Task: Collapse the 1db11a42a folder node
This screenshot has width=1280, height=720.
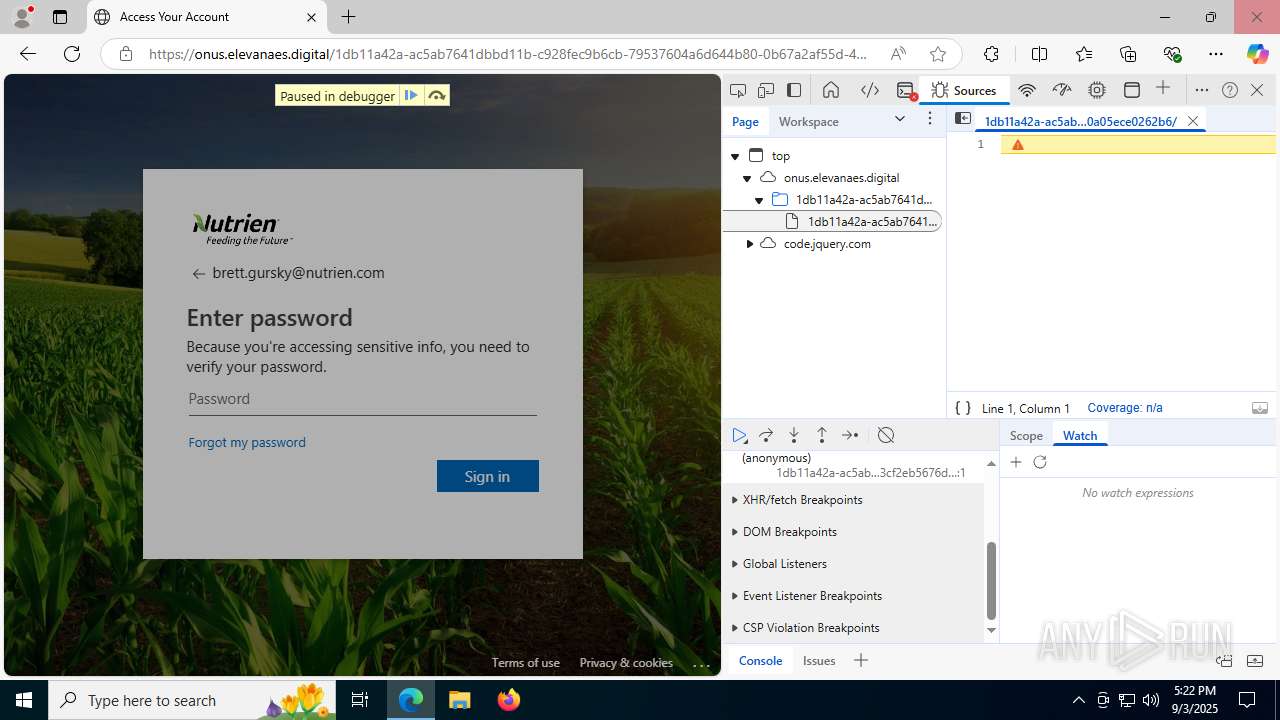Action: (x=759, y=200)
